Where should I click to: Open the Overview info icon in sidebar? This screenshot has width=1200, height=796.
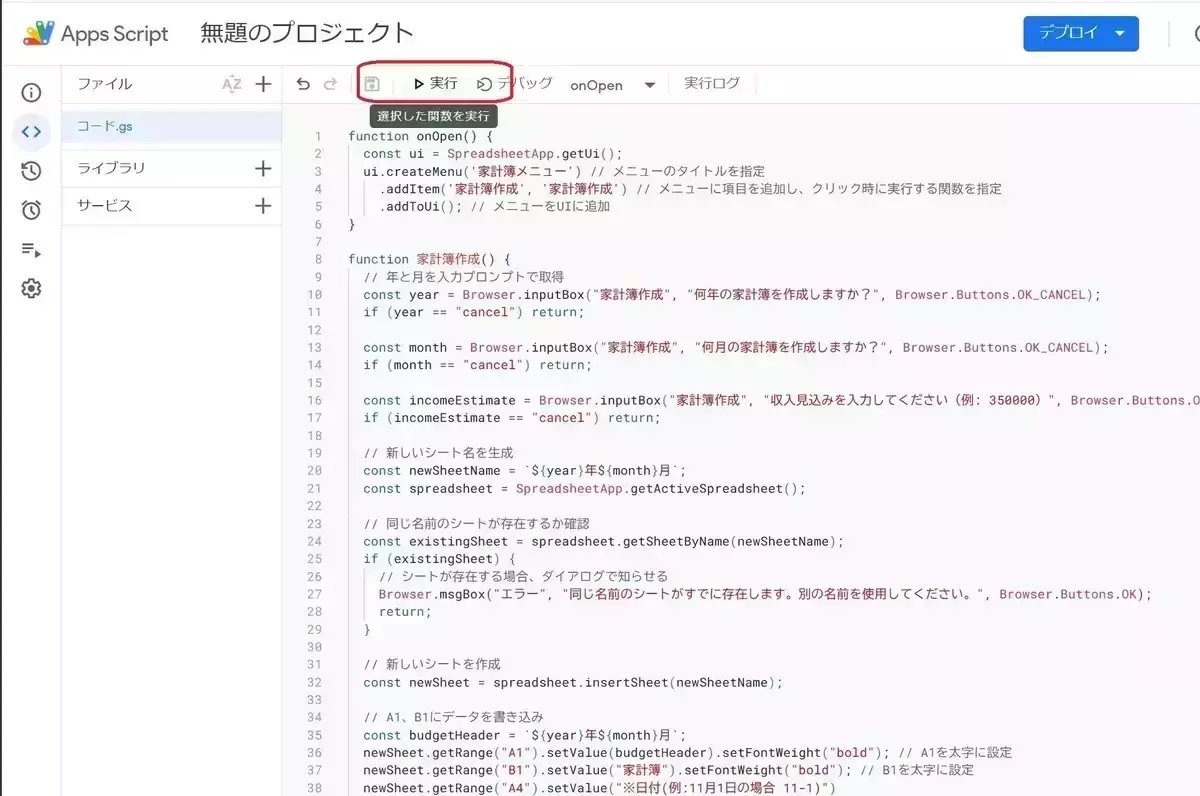(x=31, y=93)
